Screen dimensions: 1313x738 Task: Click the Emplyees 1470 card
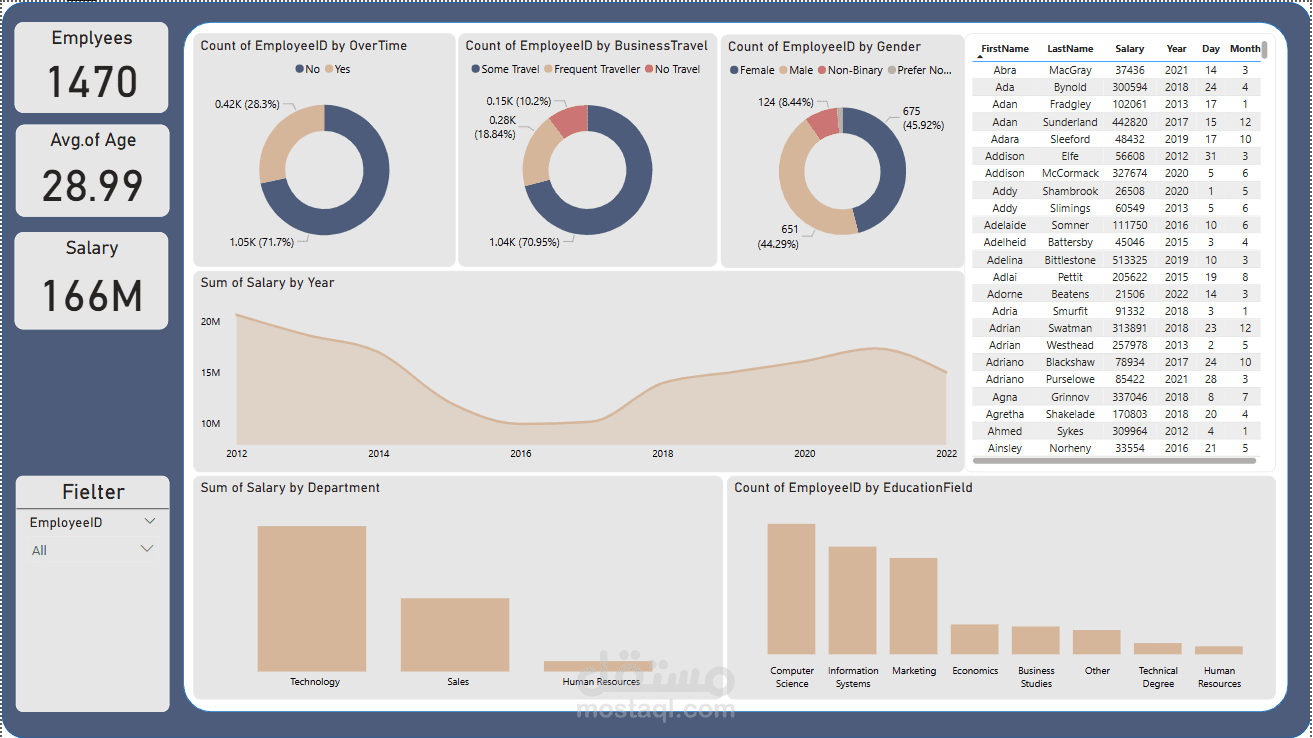point(92,67)
